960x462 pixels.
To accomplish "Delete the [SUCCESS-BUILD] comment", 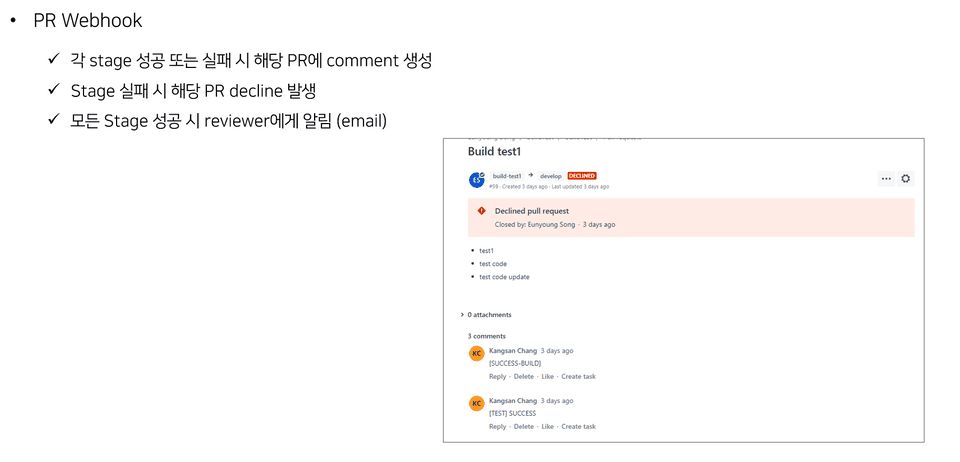I will click(x=524, y=377).
